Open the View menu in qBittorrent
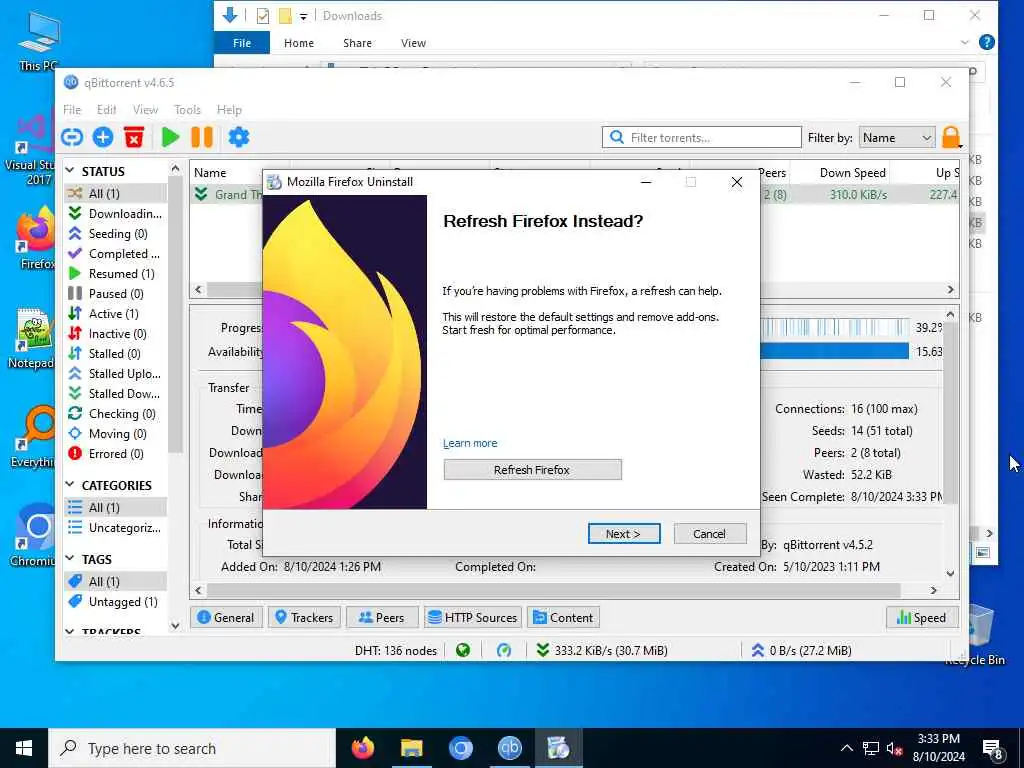1024x768 pixels. pyautogui.click(x=145, y=110)
